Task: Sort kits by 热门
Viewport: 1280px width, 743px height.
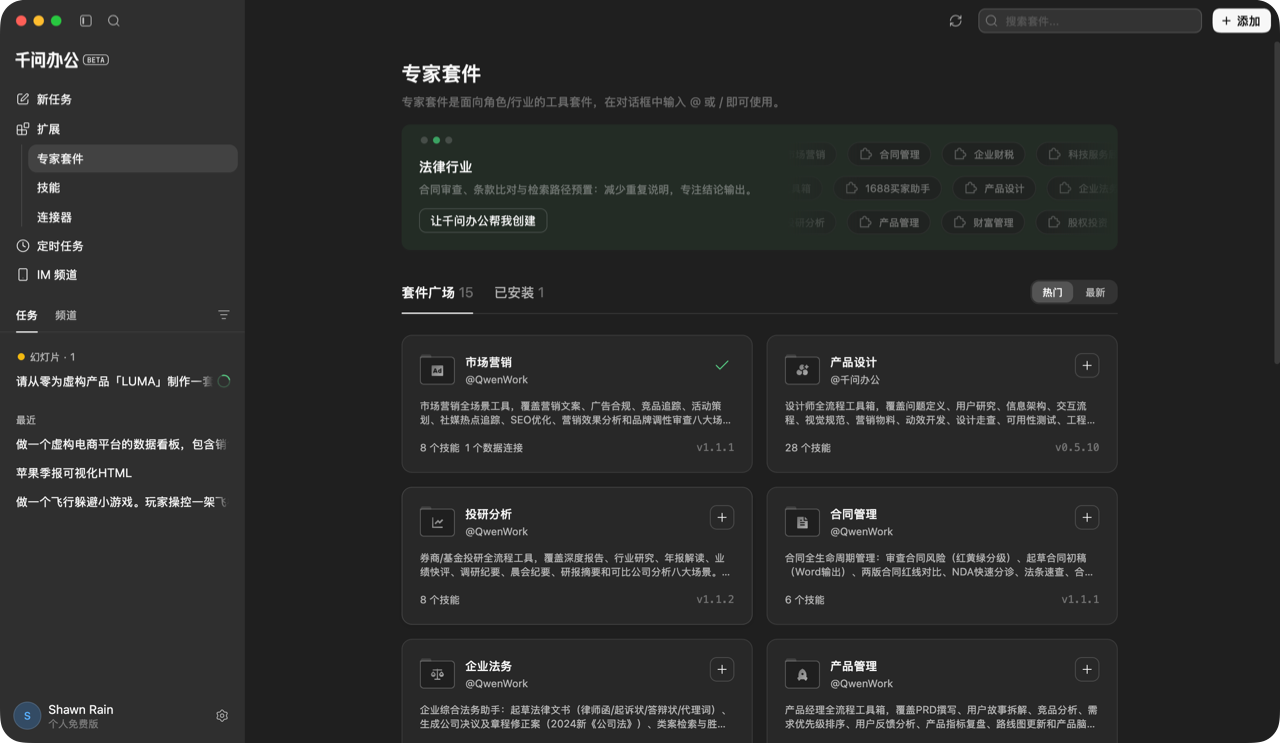Action: [1053, 293]
